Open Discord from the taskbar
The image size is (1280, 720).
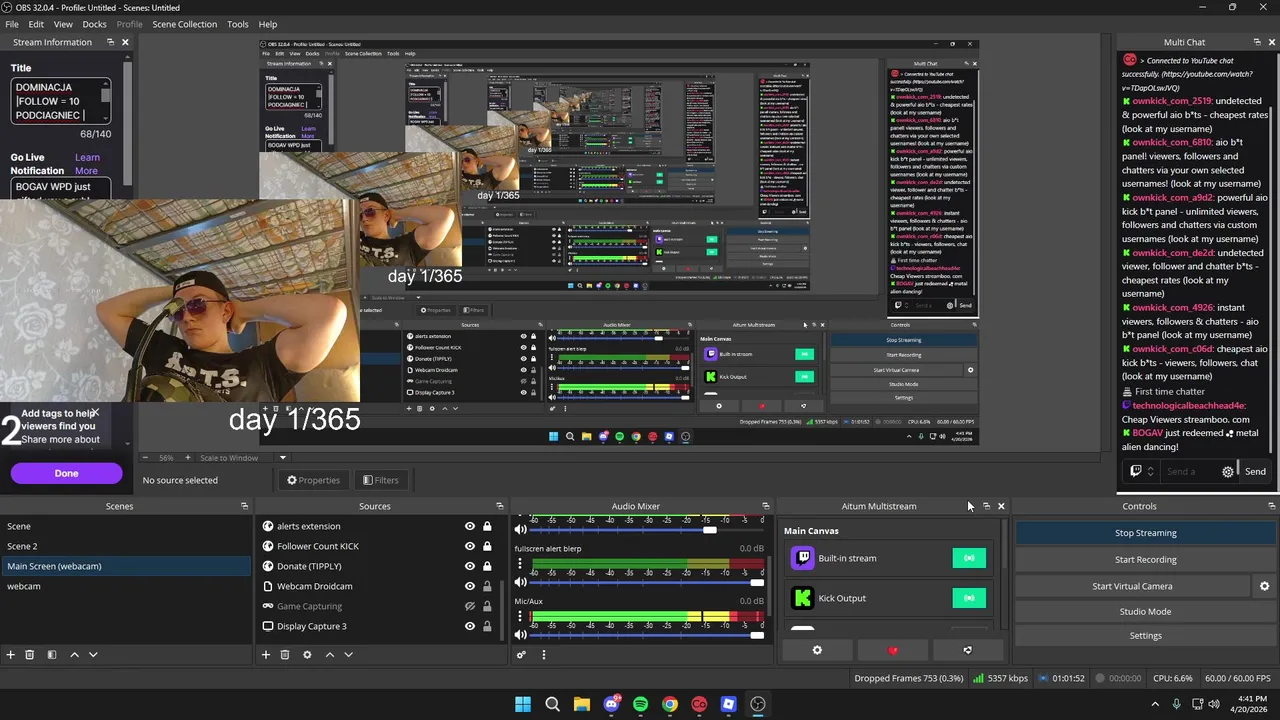click(611, 704)
